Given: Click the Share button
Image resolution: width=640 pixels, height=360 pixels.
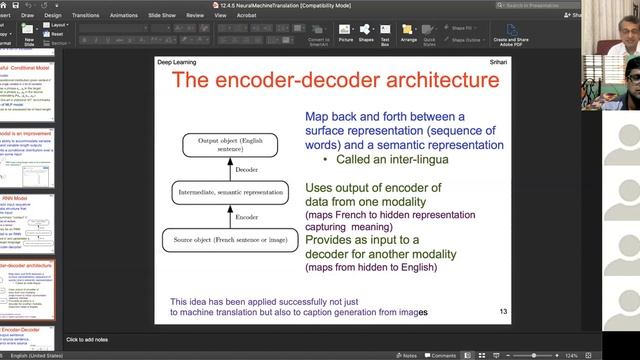Looking at the screenshot, I should (x=572, y=15).
